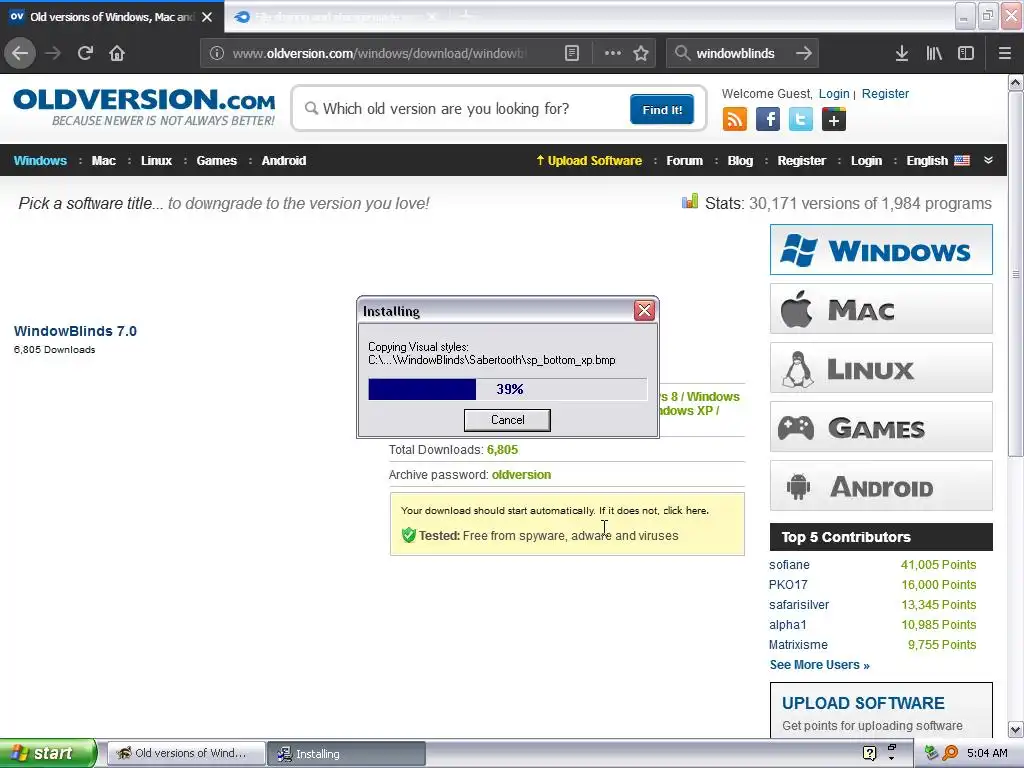Viewport: 1024px width, 768px height.
Task: Click the oldversion archive password link
Action: click(x=521, y=475)
